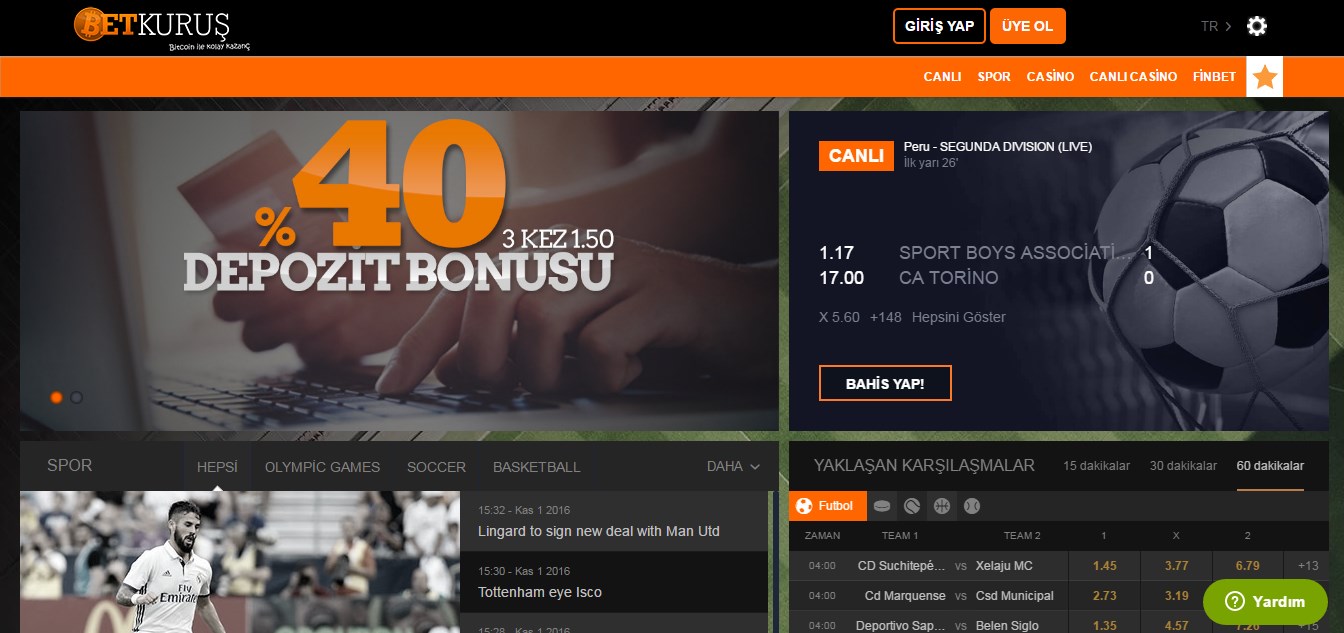
Task: Switch to the first banner slide dot
Action: pyautogui.click(x=57, y=397)
